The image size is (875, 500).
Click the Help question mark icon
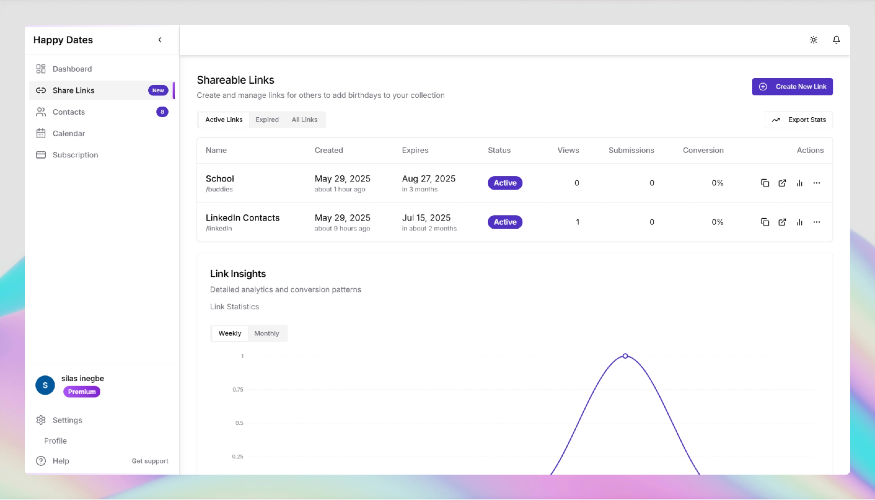pyautogui.click(x=41, y=461)
